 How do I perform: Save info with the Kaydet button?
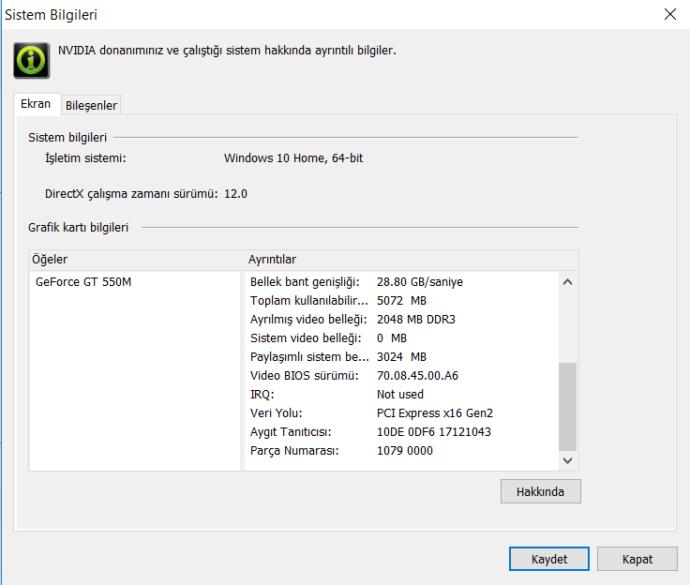549,559
